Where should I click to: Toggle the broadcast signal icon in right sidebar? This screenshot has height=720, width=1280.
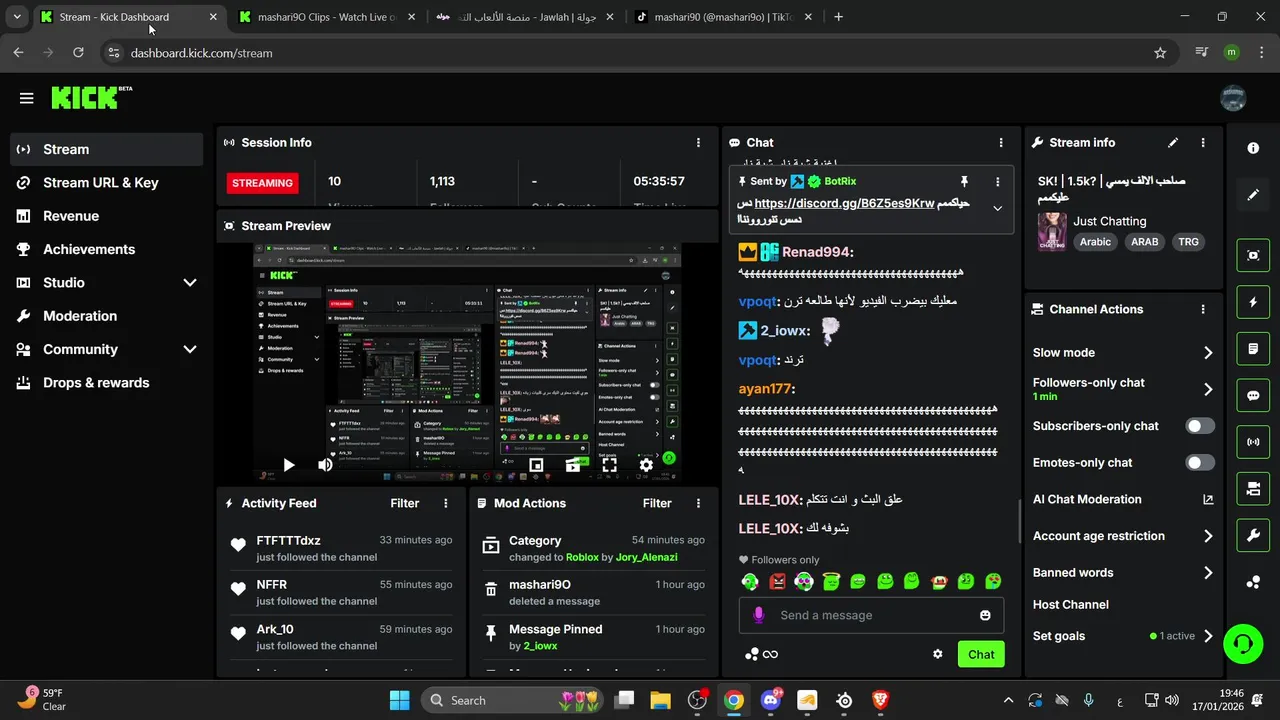pyautogui.click(x=1253, y=441)
